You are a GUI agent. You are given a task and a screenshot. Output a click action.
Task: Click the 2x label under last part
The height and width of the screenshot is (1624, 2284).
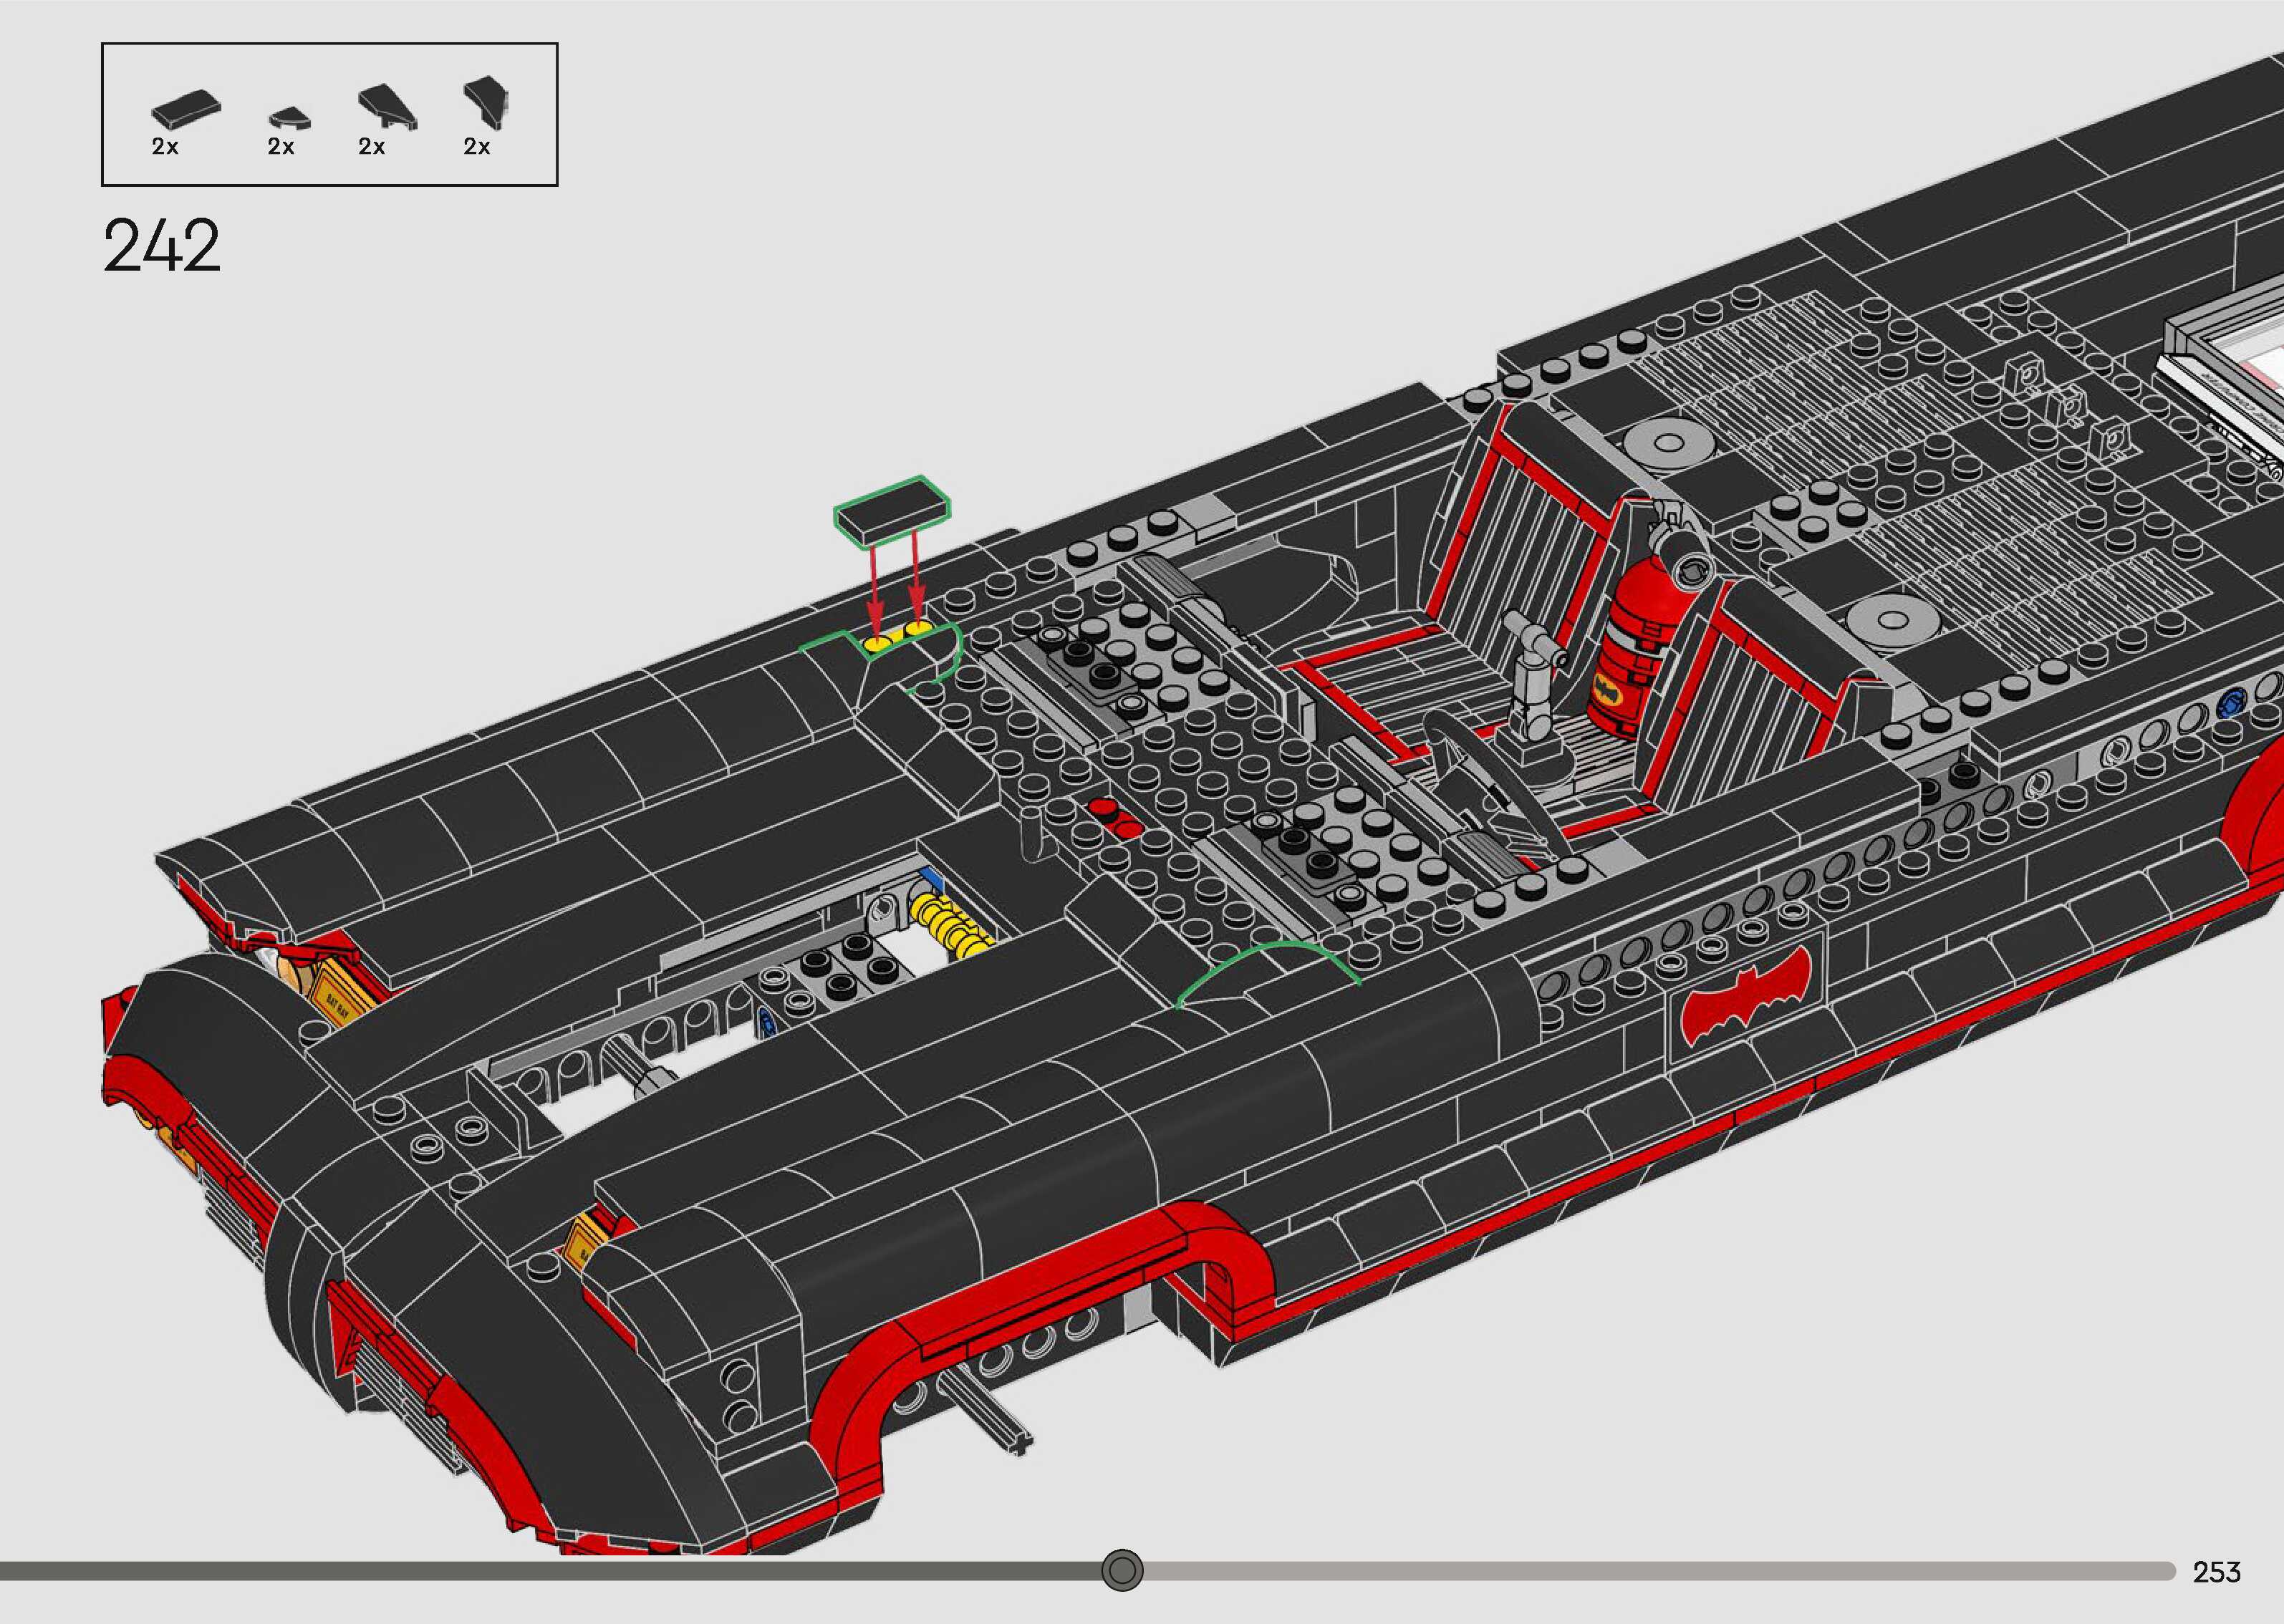477,147
